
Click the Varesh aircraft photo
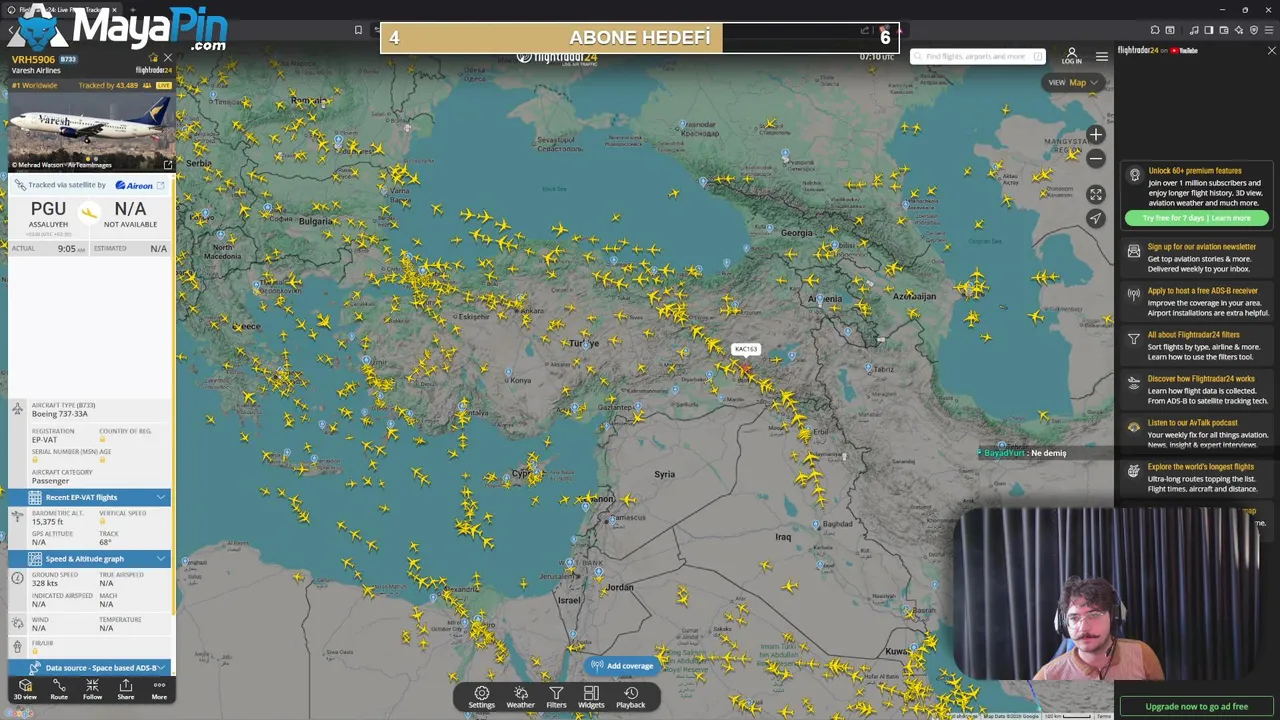(90, 130)
